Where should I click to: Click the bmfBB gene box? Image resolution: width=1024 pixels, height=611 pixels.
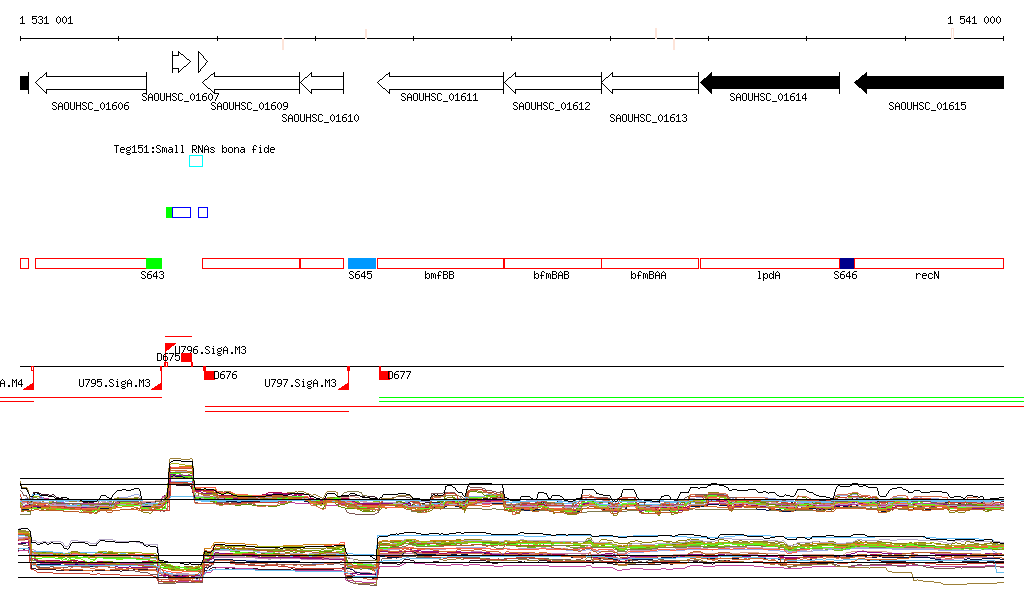point(440,263)
